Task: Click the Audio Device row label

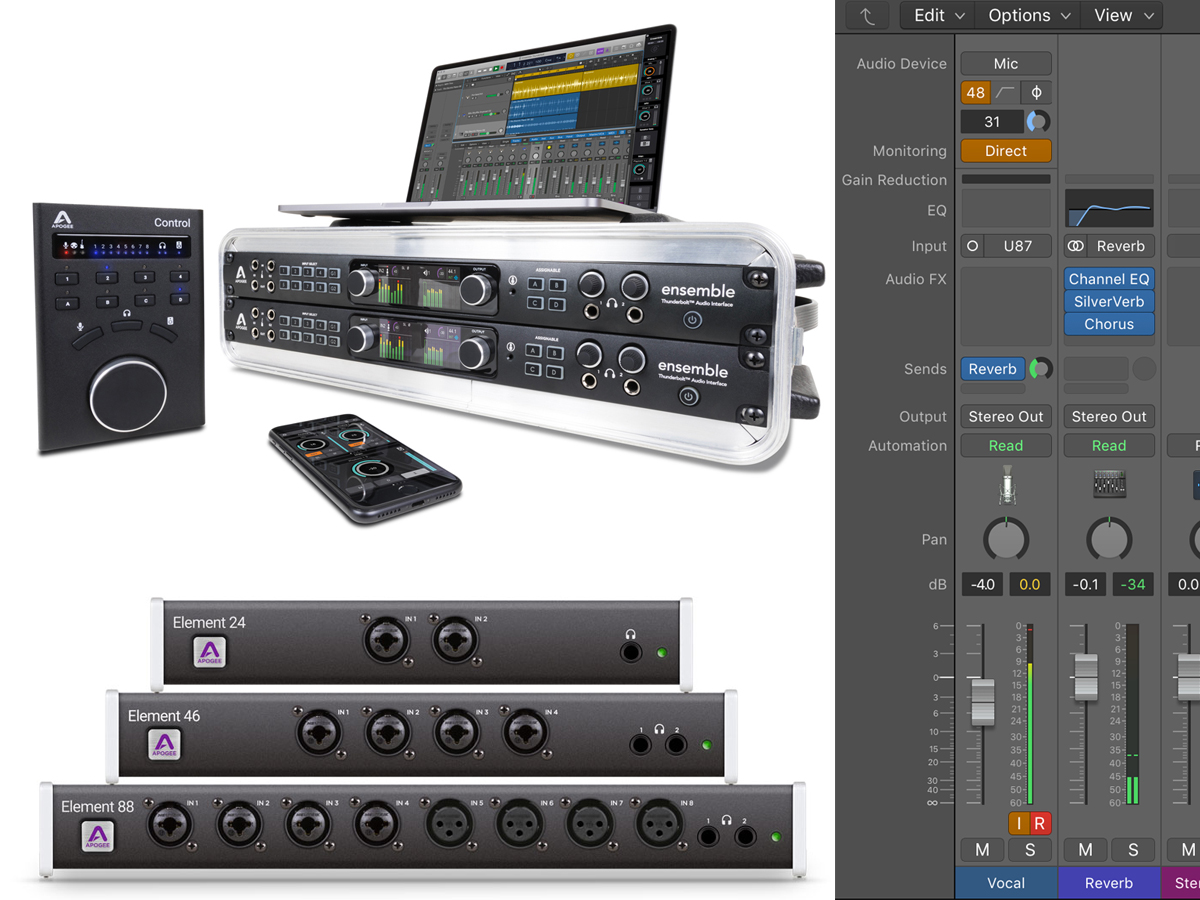Action: pyautogui.click(x=901, y=63)
